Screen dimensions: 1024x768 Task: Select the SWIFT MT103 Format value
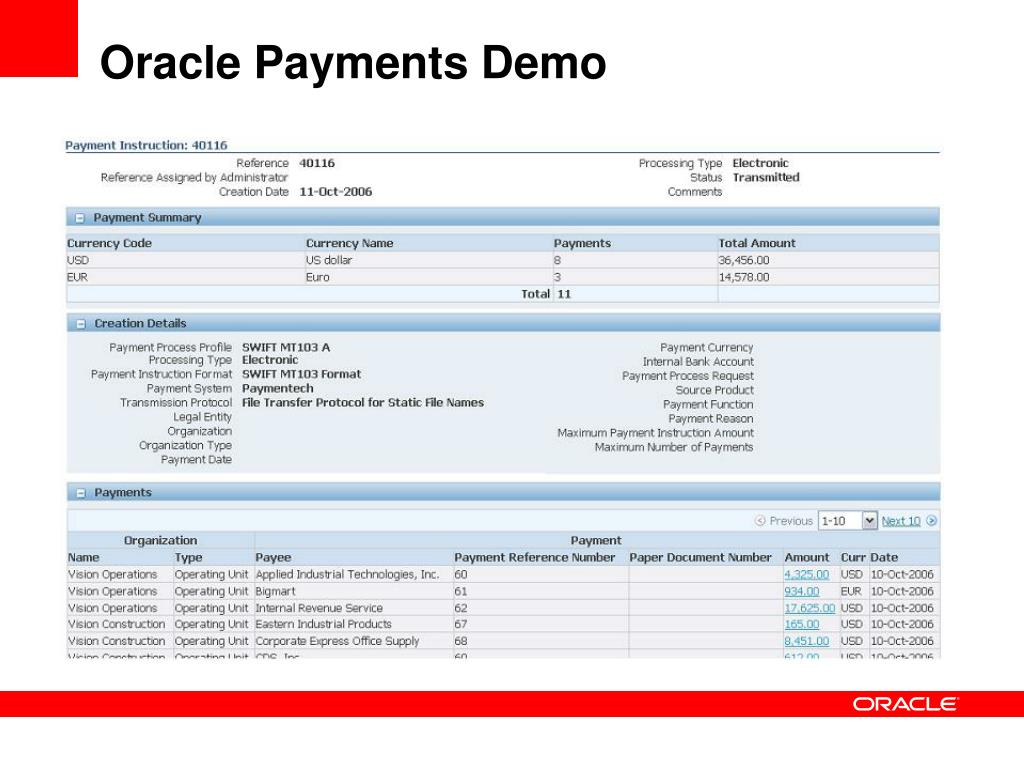(x=301, y=374)
